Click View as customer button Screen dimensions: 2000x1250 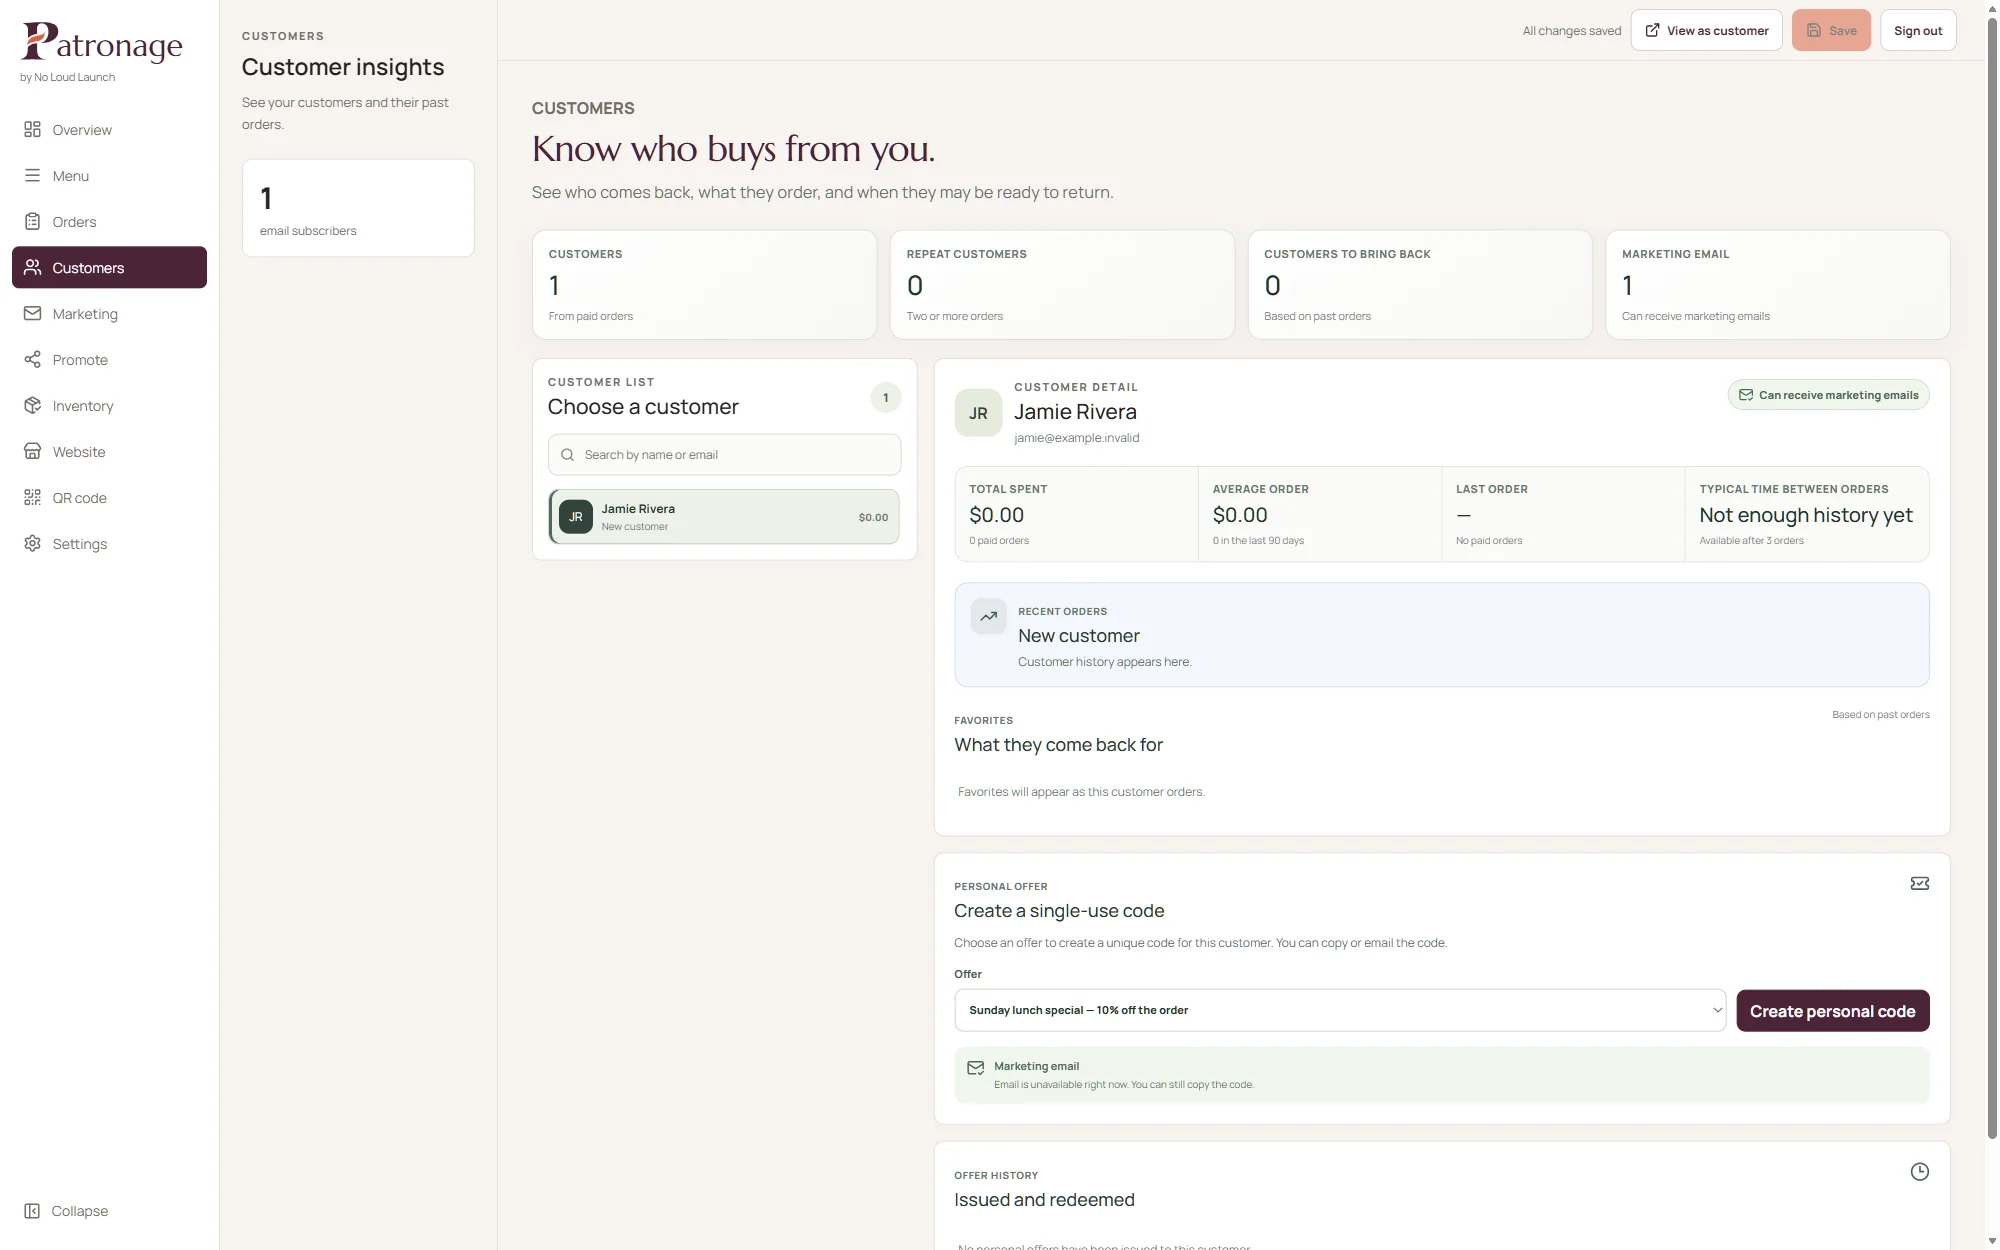coord(1706,30)
